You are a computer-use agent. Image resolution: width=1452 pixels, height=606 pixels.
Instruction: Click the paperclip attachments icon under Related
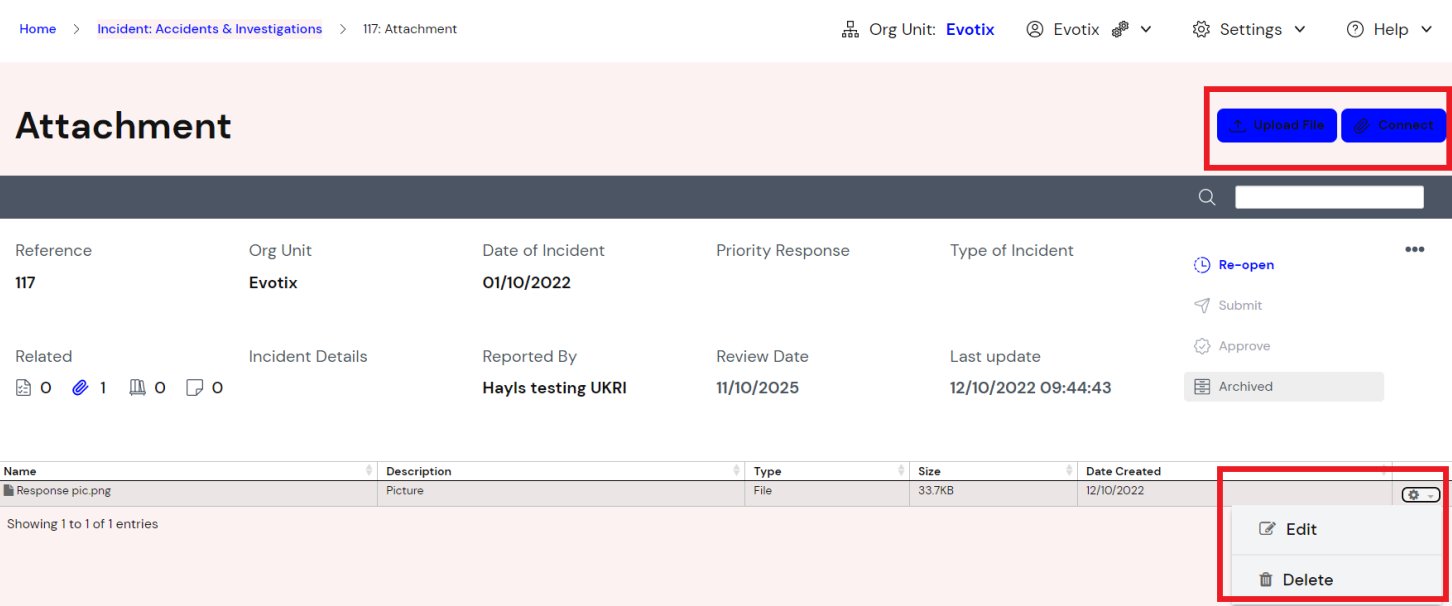(x=81, y=388)
